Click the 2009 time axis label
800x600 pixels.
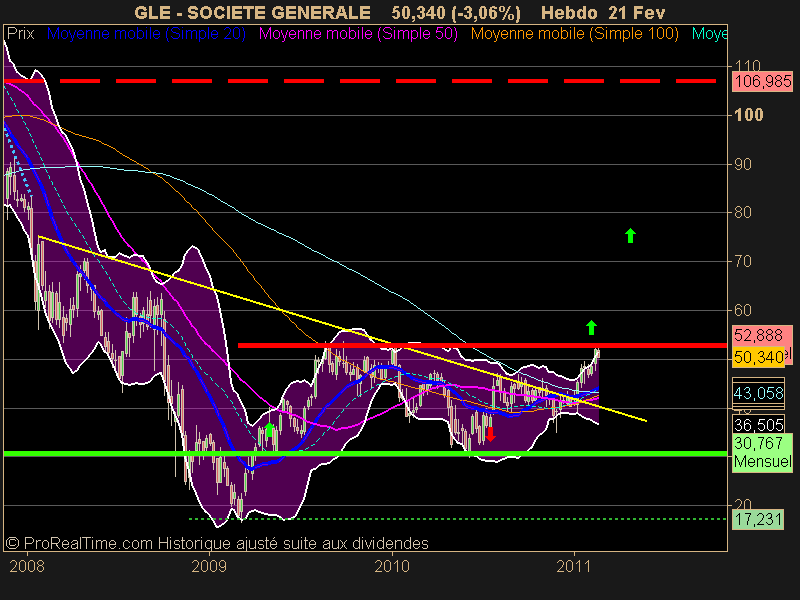click(x=209, y=566)
